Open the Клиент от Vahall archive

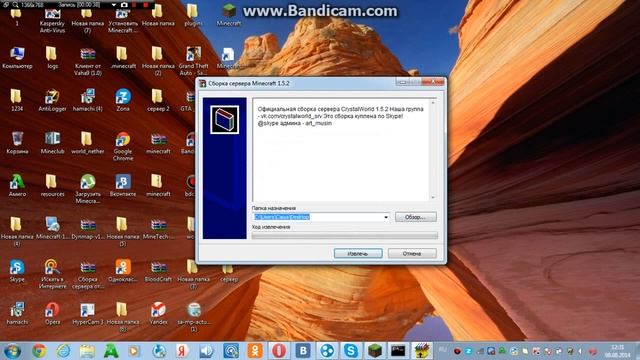point(87,60)
